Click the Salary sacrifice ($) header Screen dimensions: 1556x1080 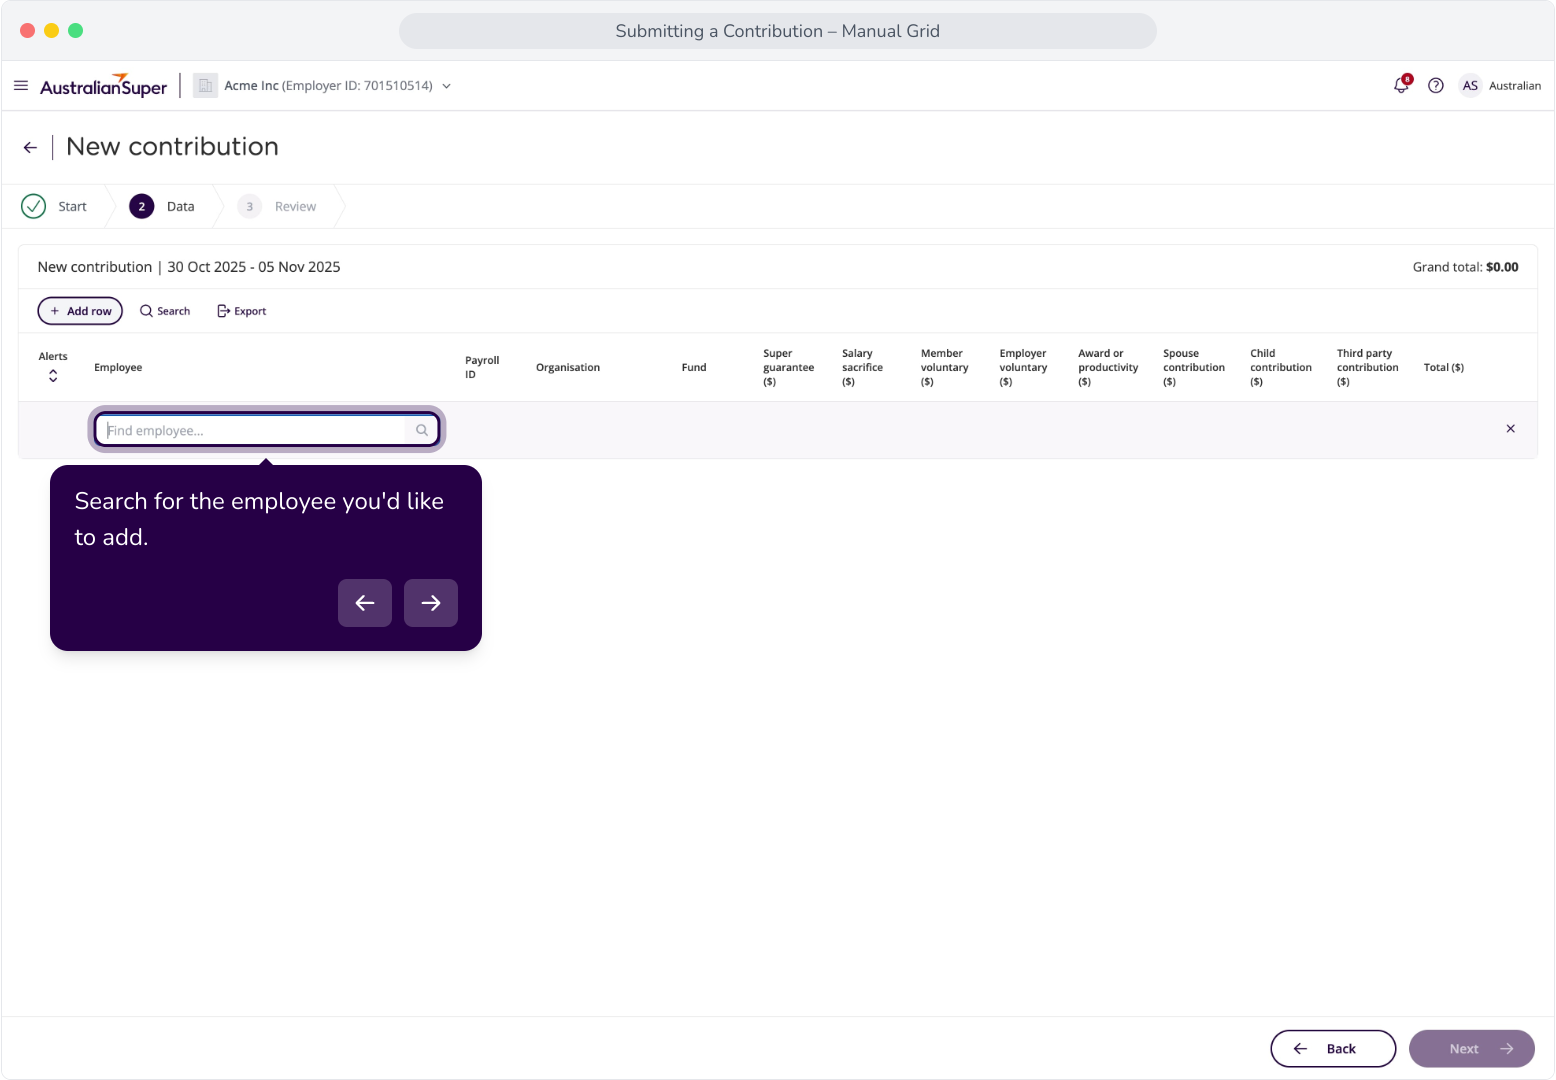click(x=863, y=368)
